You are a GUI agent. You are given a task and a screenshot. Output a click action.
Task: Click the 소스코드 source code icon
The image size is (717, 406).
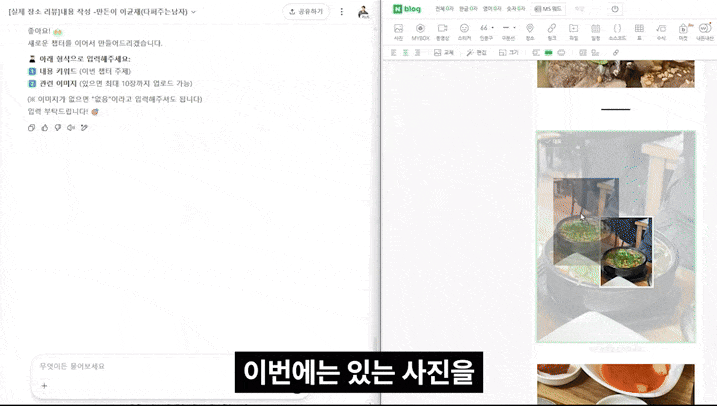click(617, 30)
